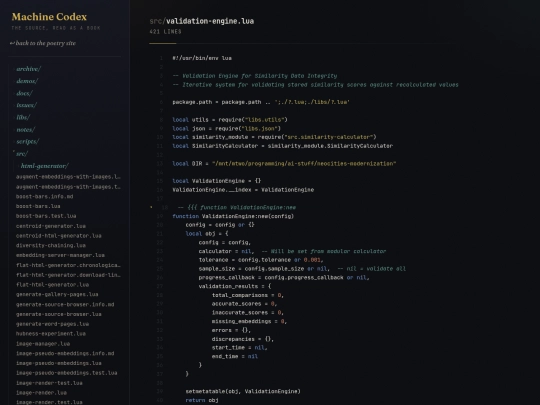
Task: Click the 'discrepancies = {}' line
Action: [x=243, y=339]
